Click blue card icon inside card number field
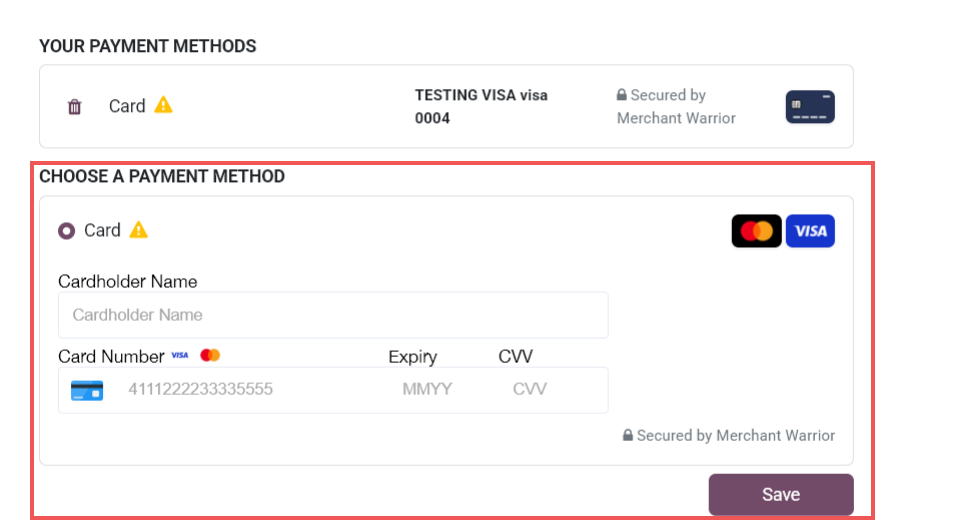Viewport: 968px width, 522px height. click(x=87, y=390)
